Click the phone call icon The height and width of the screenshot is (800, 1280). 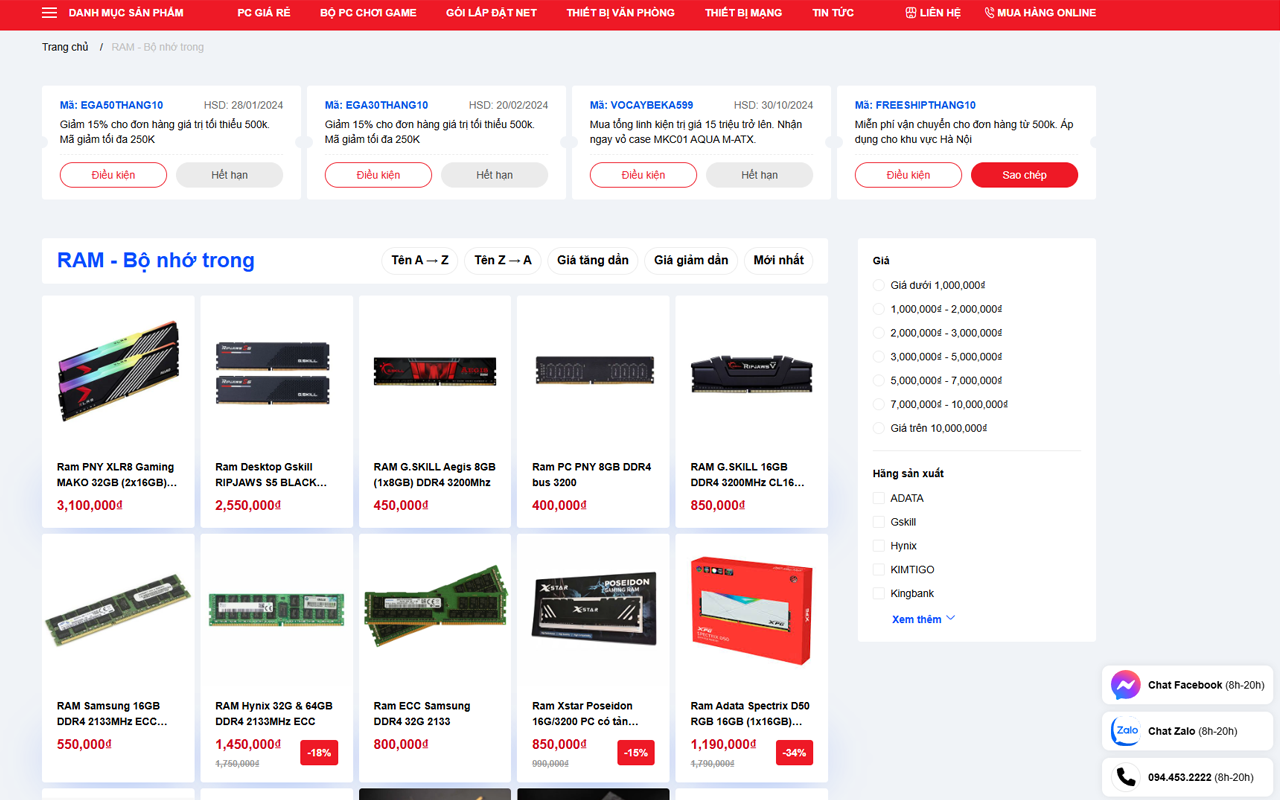[1125, 777]
